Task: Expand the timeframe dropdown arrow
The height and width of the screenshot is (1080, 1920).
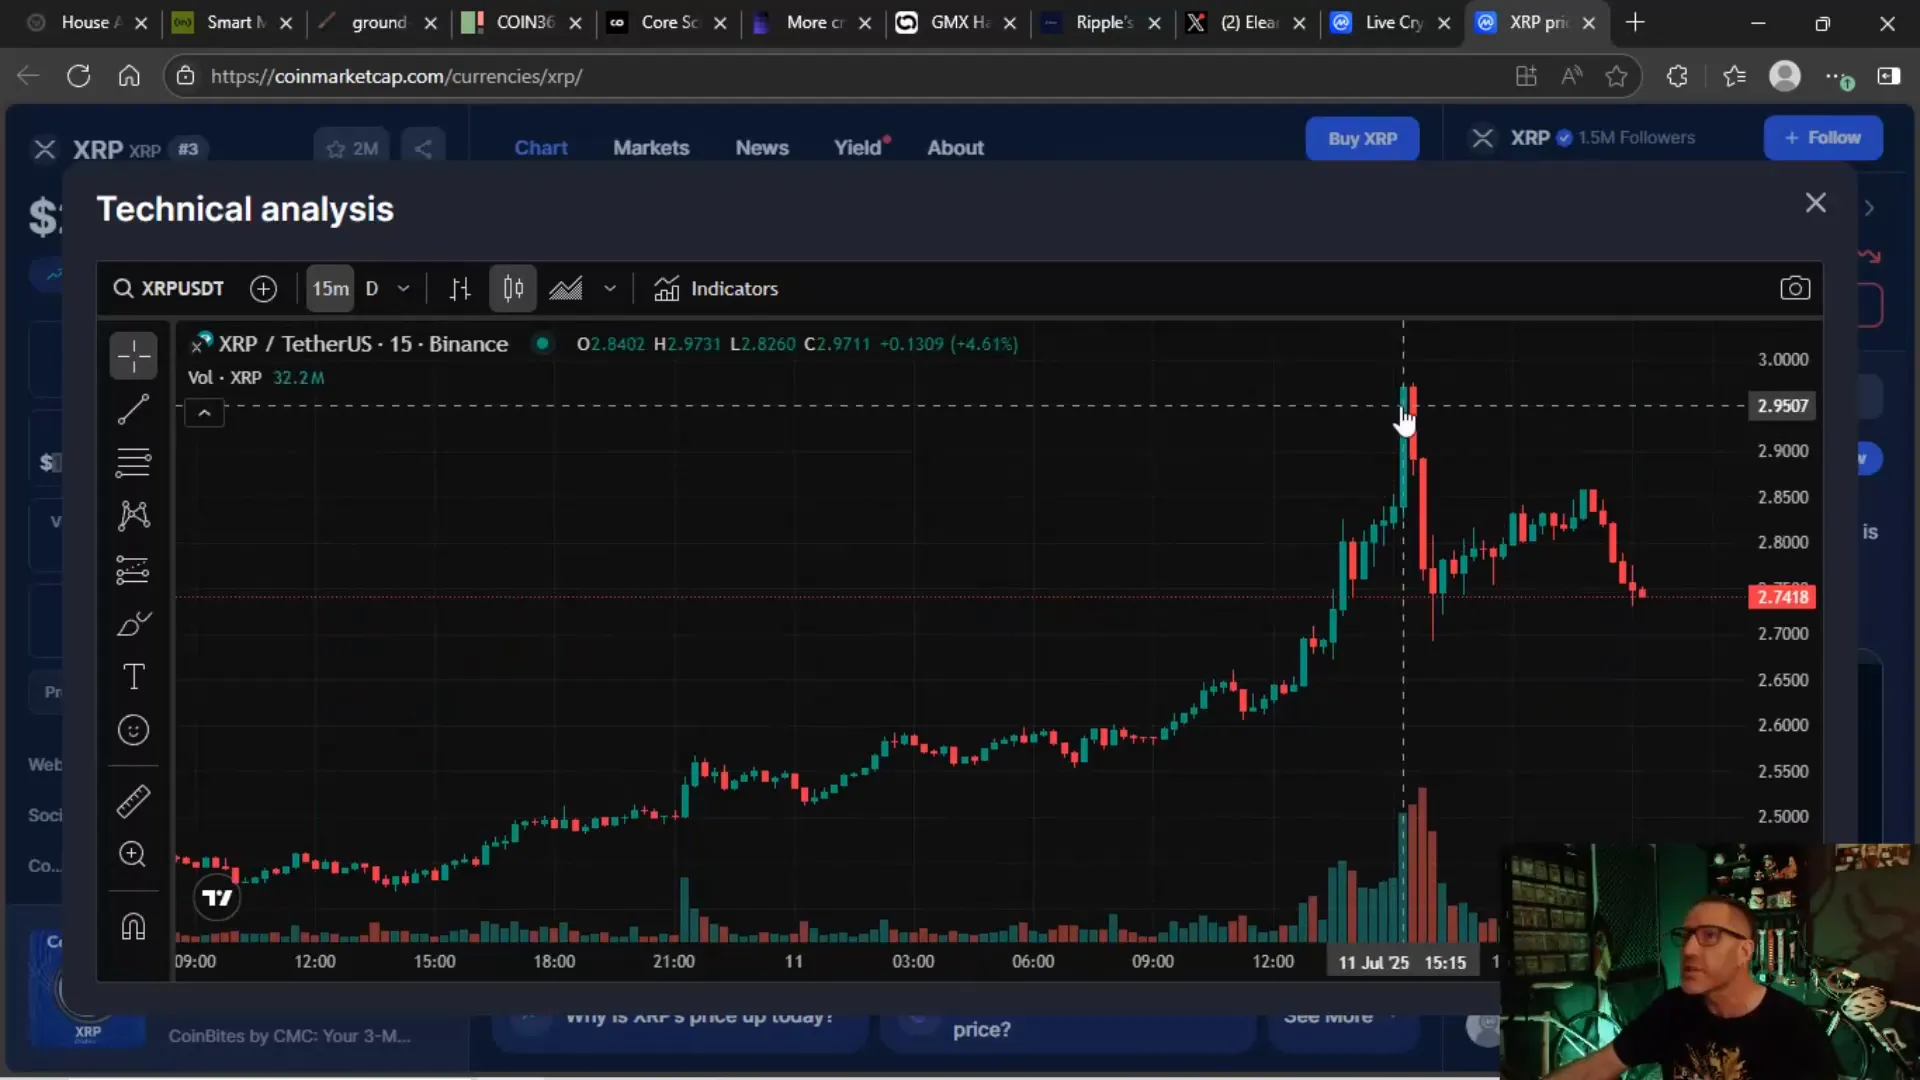Action: pyautogui.click(x=404, y=289)
